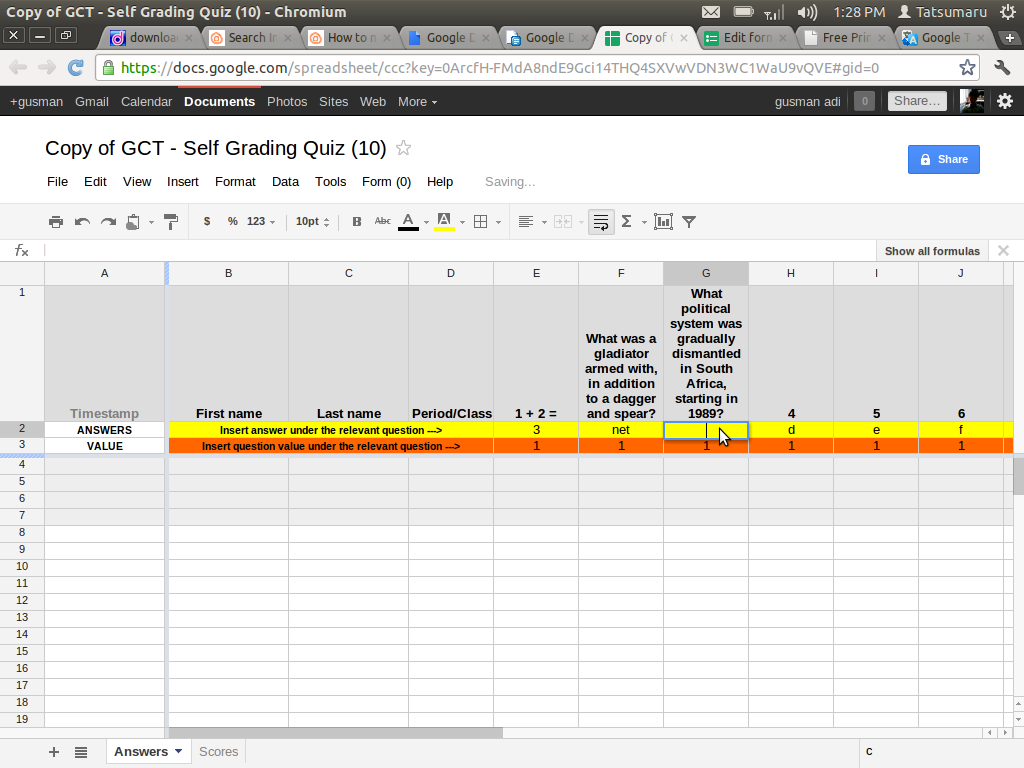The image size is (1024, 768).
Task: Add a new sheet with the plus icon
Action: click(54, 751)
